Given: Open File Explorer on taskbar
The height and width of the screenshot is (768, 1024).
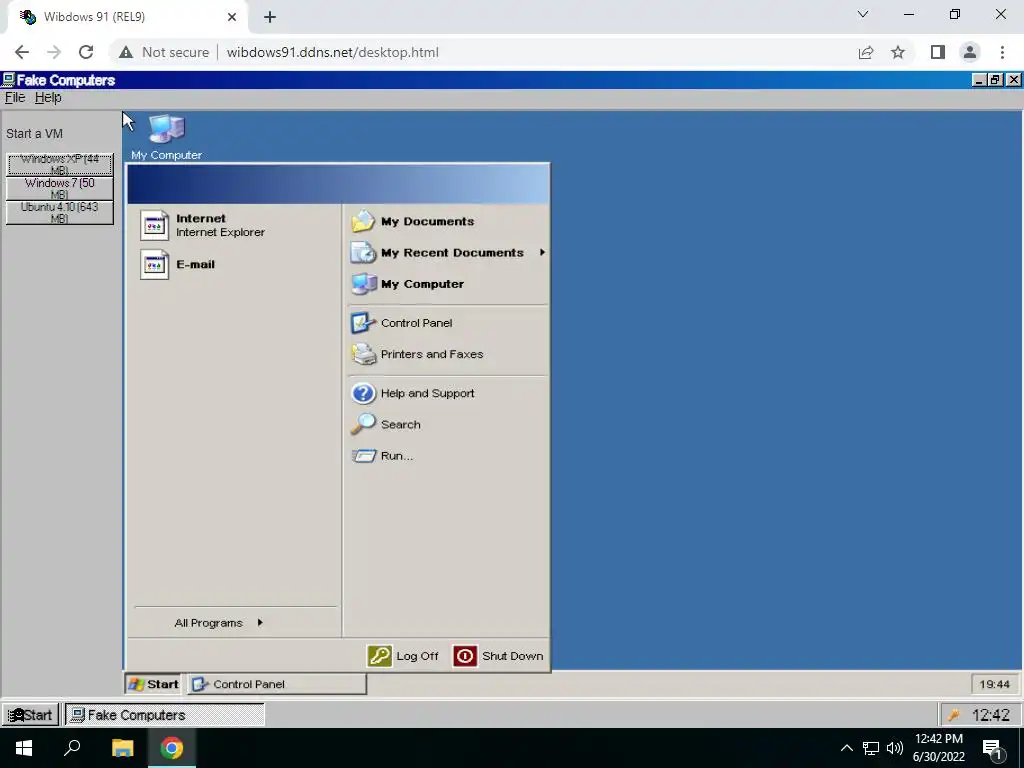Looking at the screenshot, I should coord(122,748).
